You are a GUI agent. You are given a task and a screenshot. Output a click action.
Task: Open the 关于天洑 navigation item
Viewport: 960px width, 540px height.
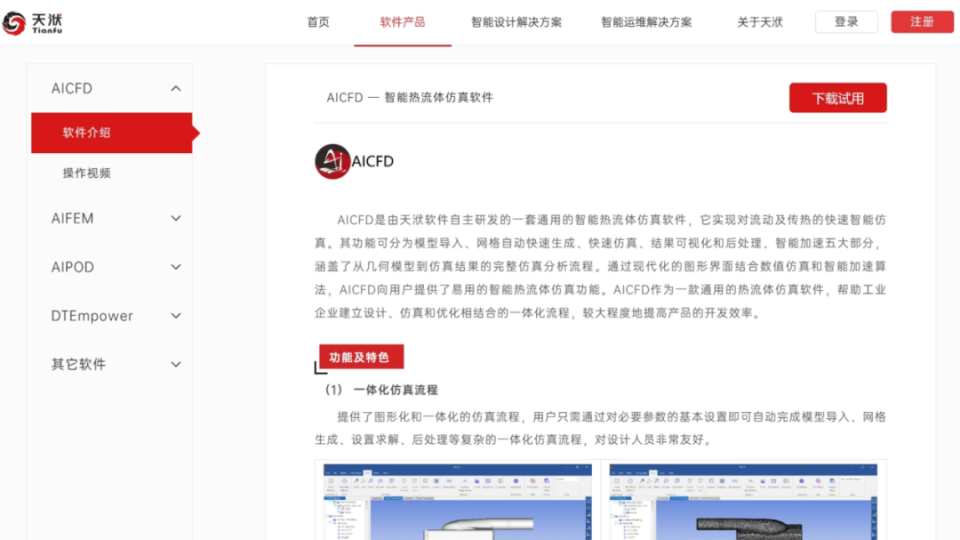760,22
